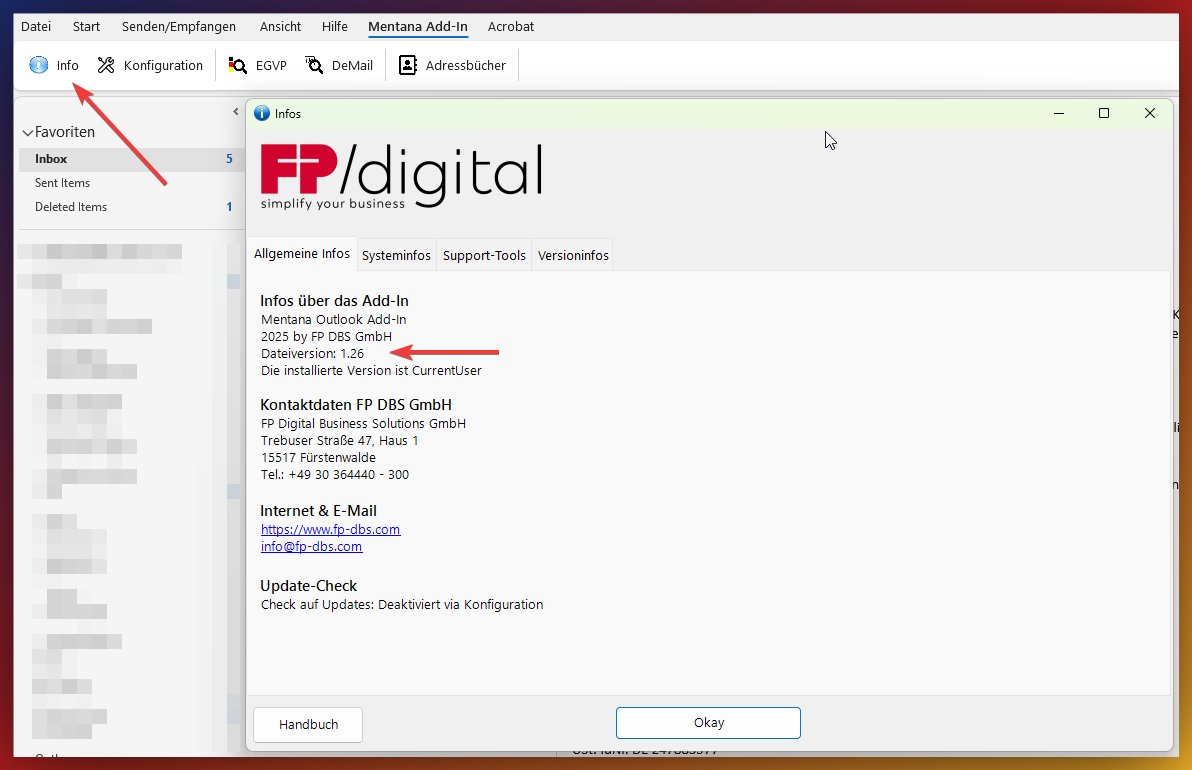Open the EGVP search icon
Screen dimensions: 1192x770
[238, 65]
